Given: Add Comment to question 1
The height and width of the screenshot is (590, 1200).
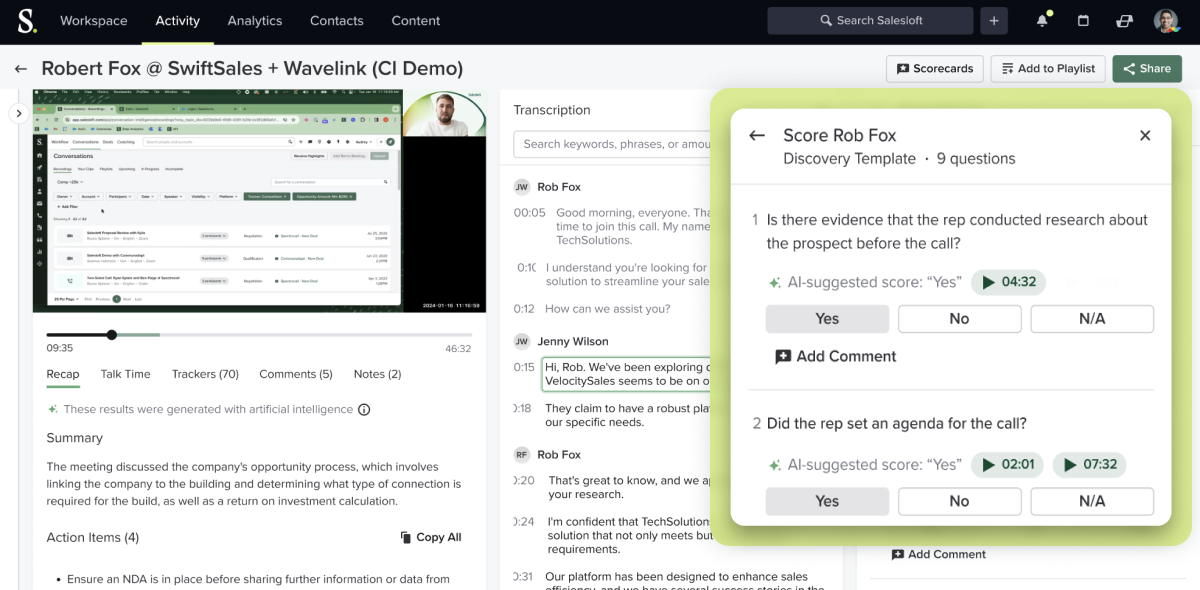Looking at the screenshot, I should click(836, 356).
